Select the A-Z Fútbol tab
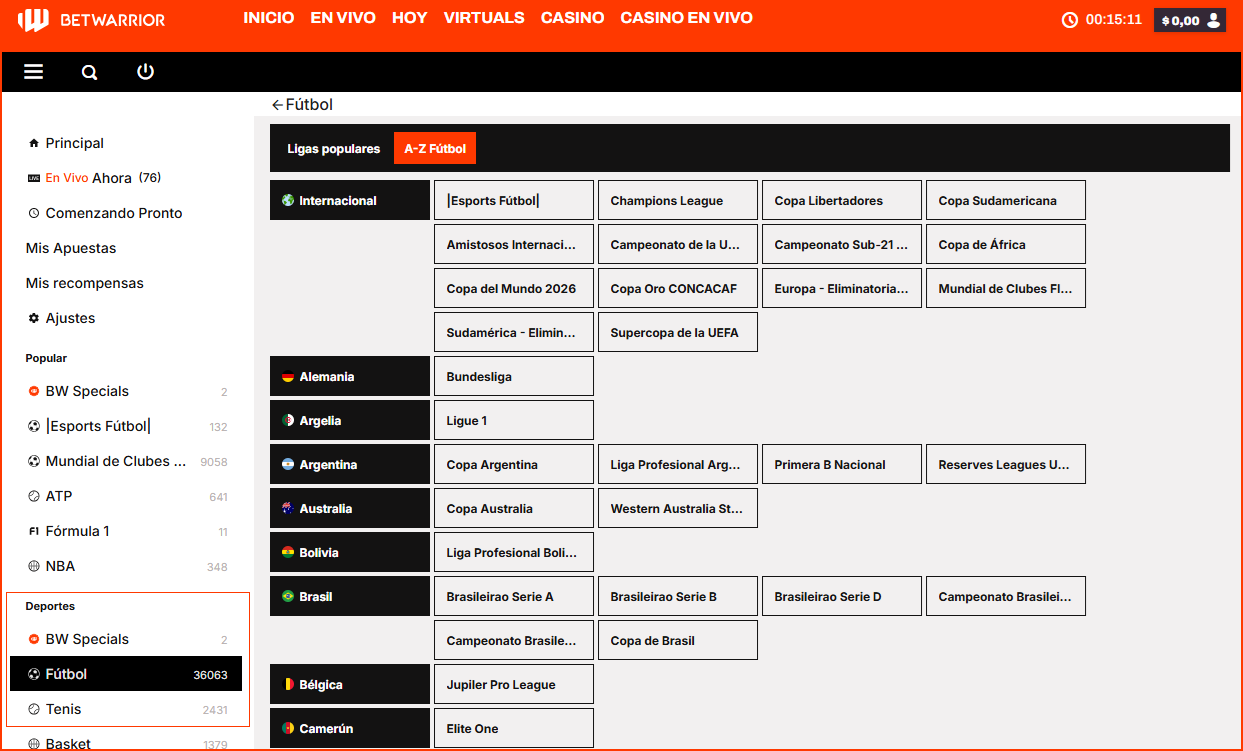The width and height of the screenshot is (1243, 751). coord(435,148)
